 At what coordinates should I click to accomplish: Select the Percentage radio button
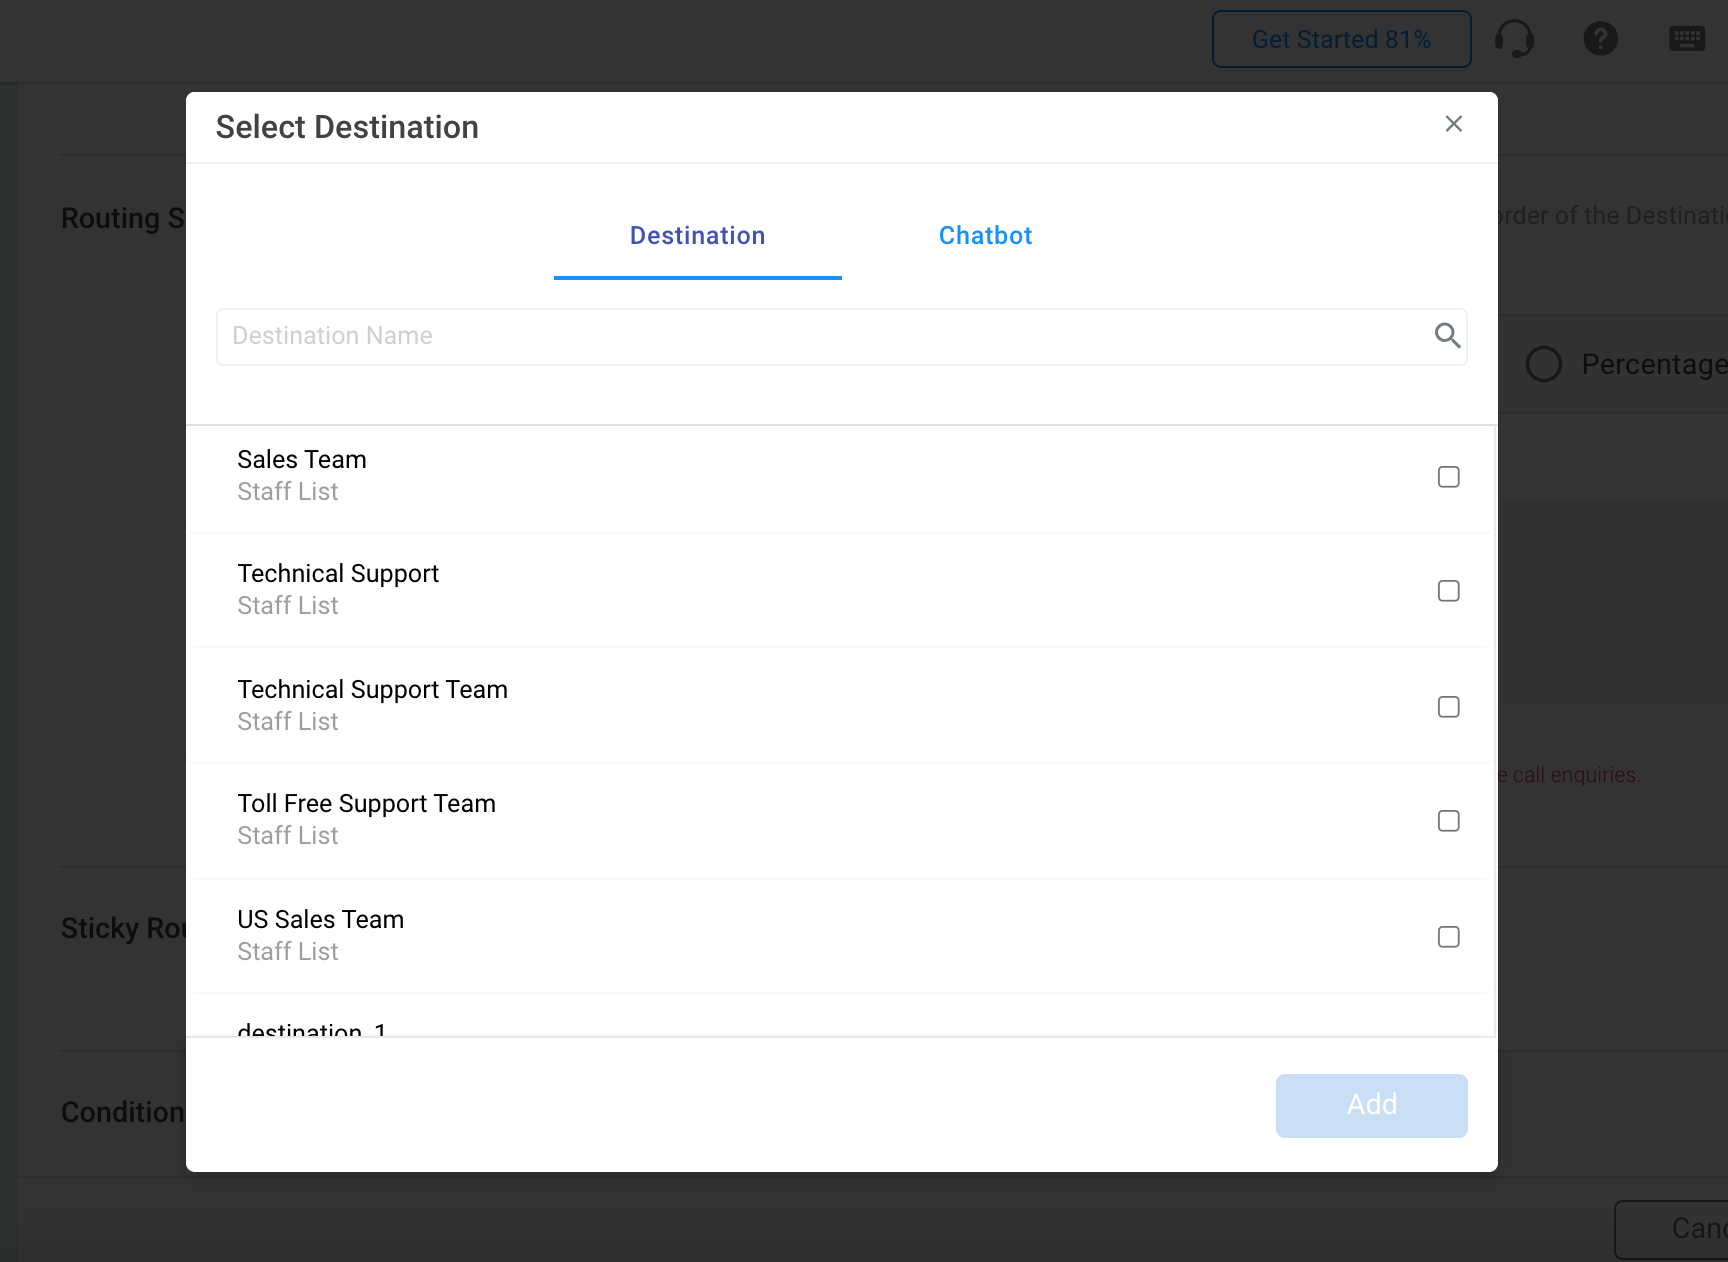[1544, 364]
